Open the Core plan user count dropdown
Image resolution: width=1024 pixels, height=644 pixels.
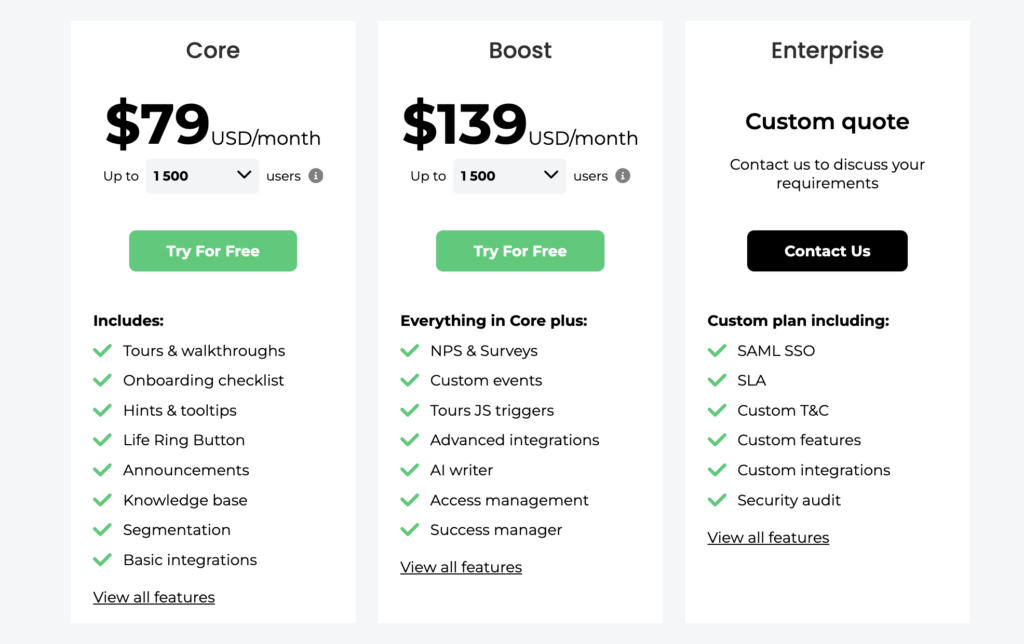tap(202, 176)
